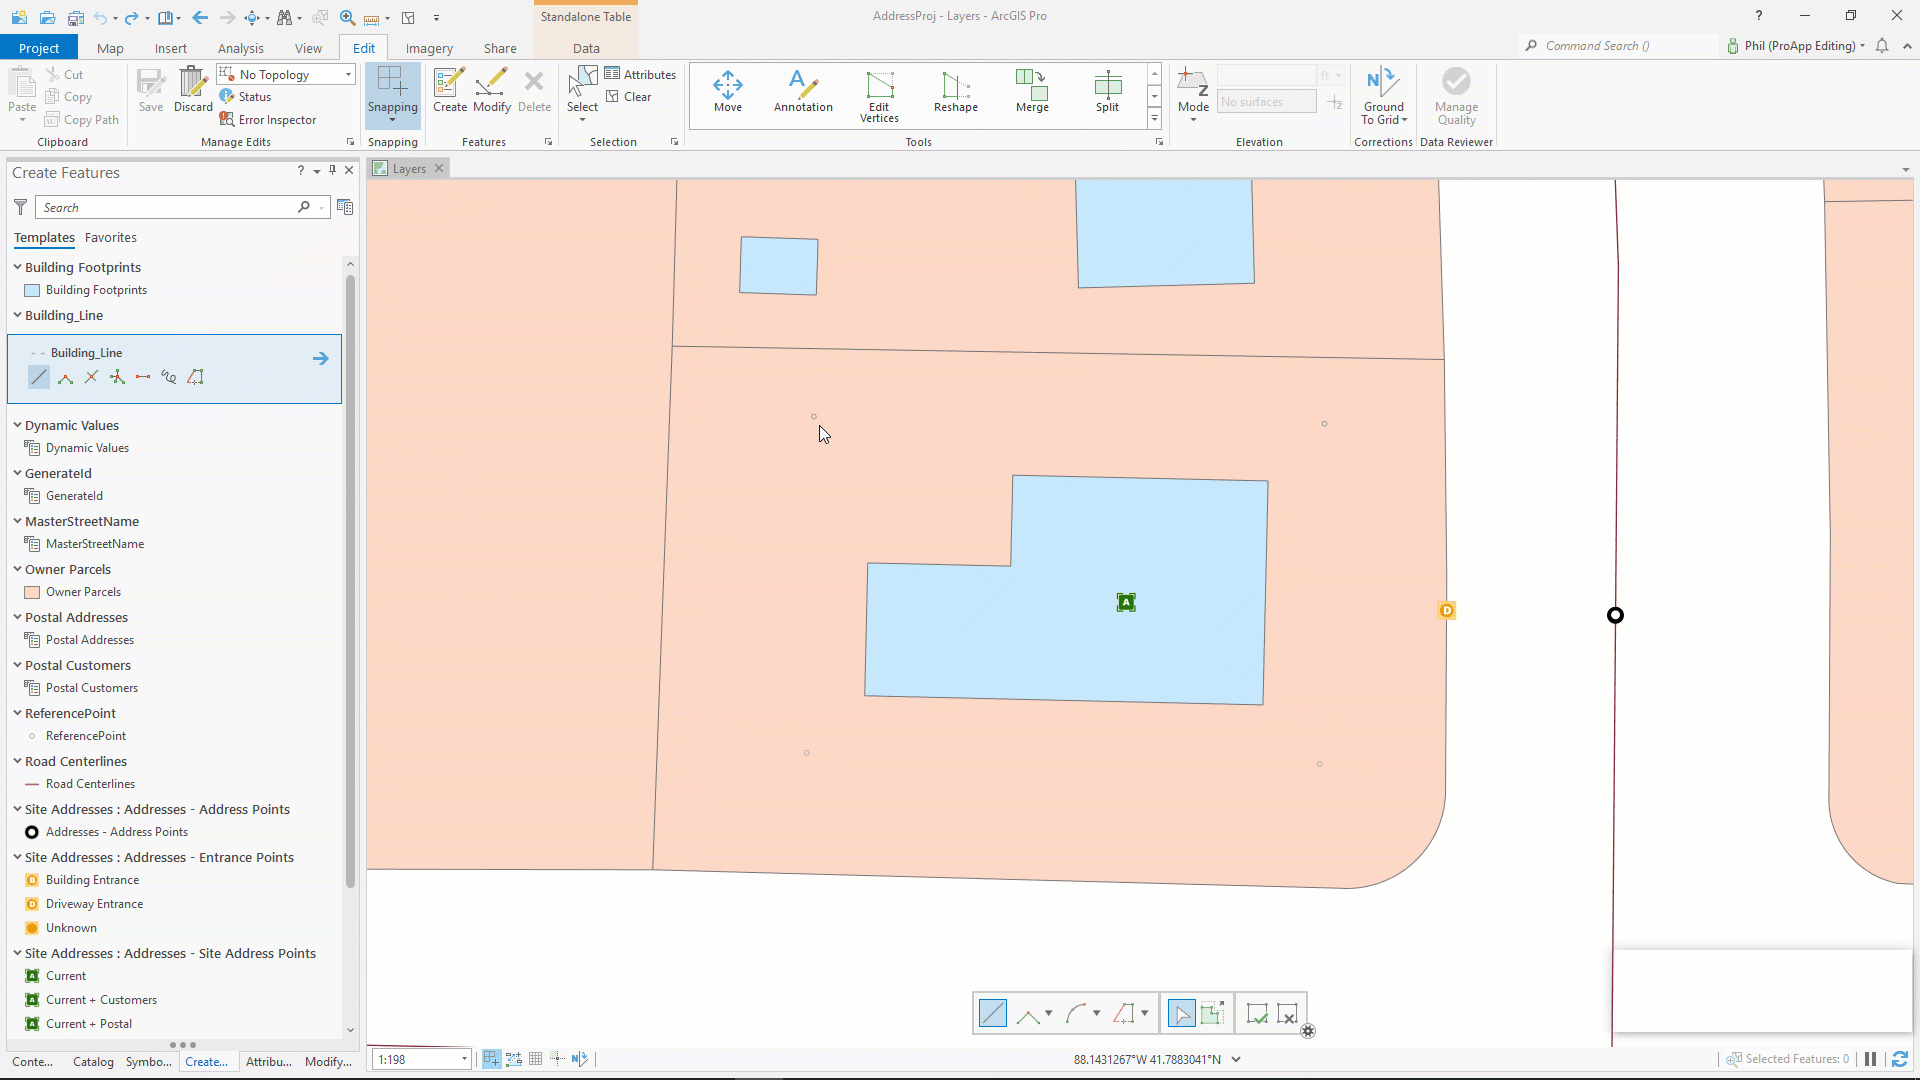
Task: Collapse the Building Footprints template group
Action: pos(16,267)
